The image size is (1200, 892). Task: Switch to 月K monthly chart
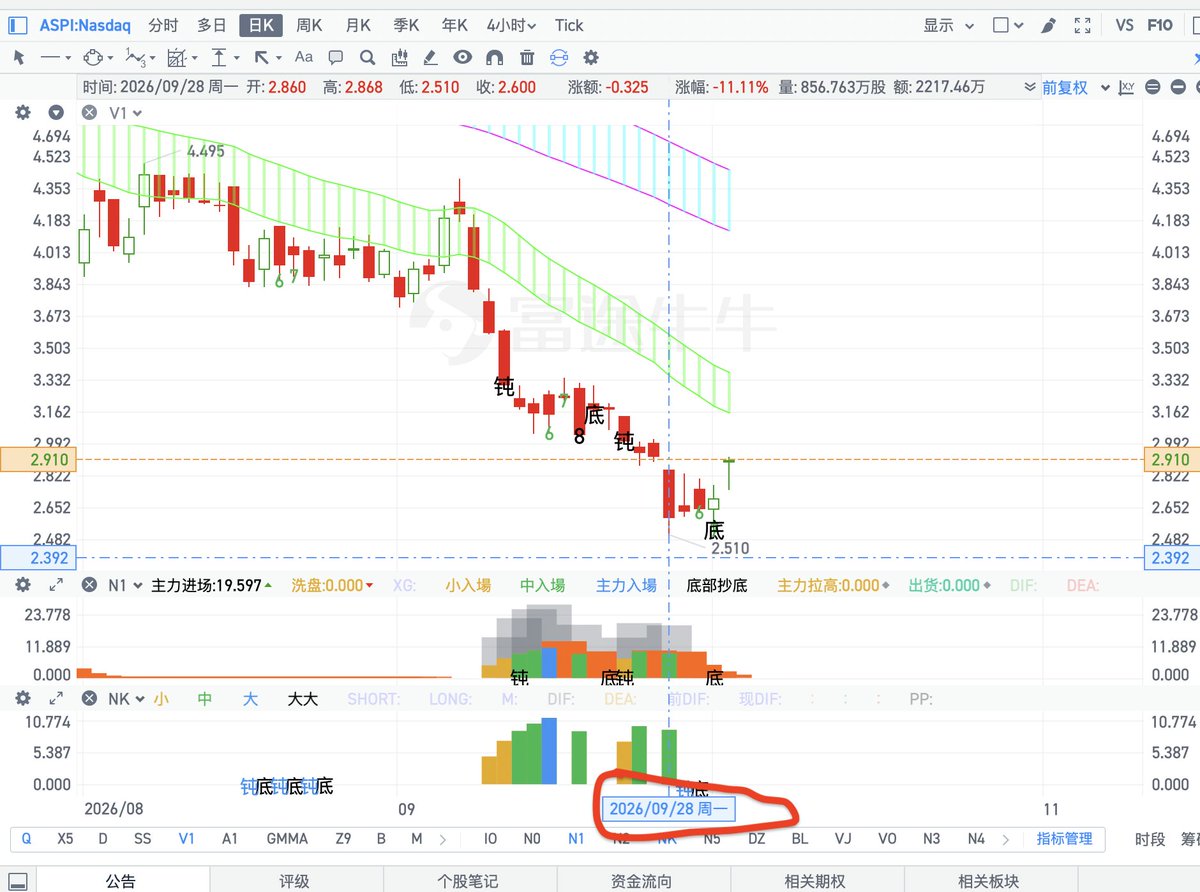tap(358, 25)
